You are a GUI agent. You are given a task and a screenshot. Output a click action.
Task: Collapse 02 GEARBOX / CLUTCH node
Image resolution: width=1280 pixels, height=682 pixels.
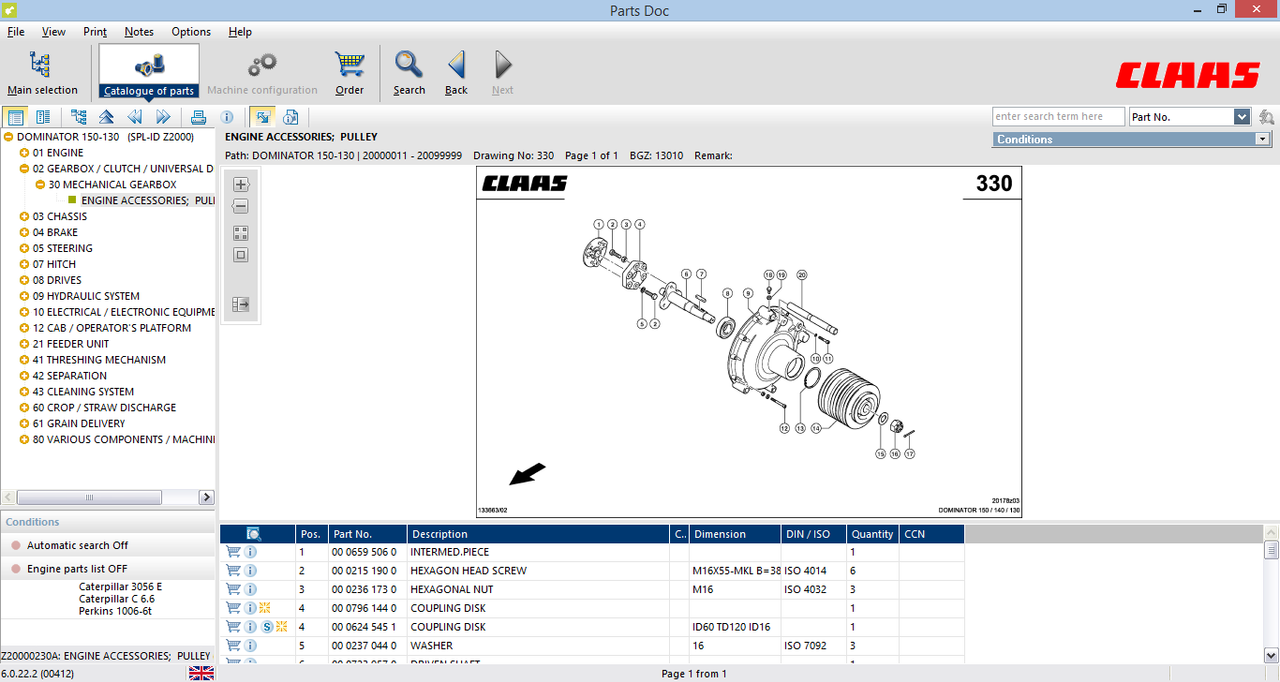(24, 169)
